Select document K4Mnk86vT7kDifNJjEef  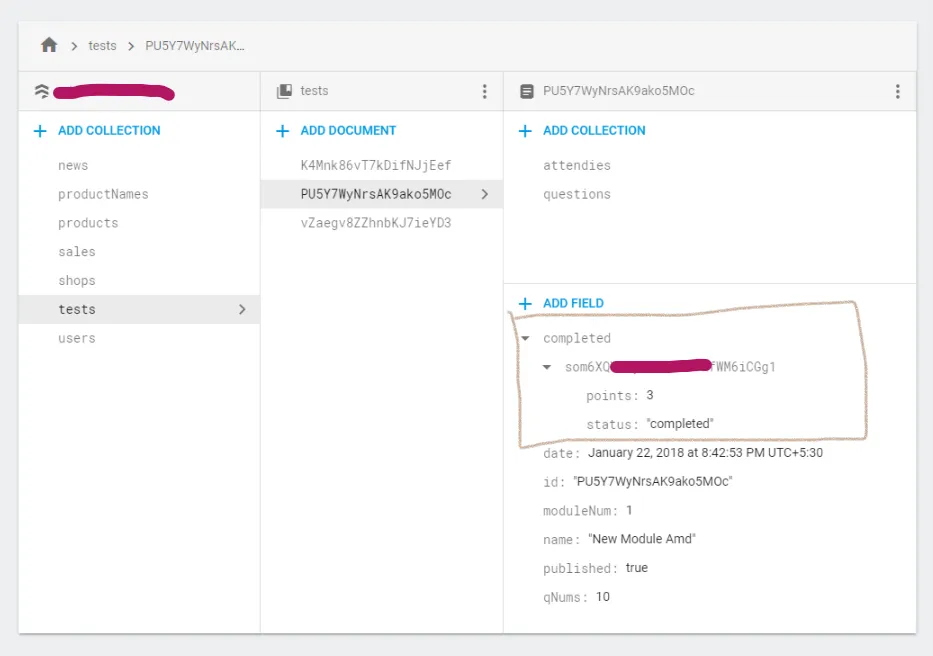click(x=376, y=165)
